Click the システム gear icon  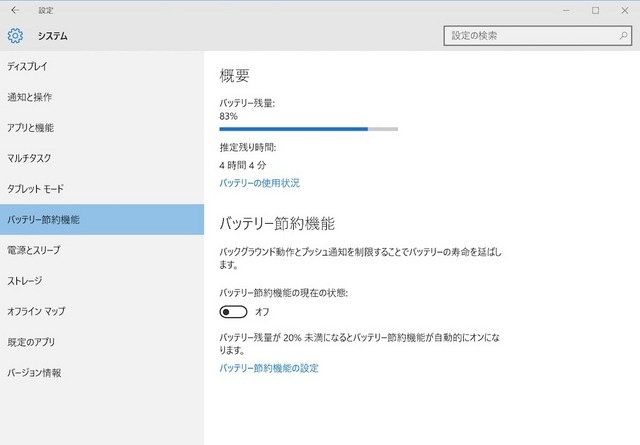click(16, 36)
